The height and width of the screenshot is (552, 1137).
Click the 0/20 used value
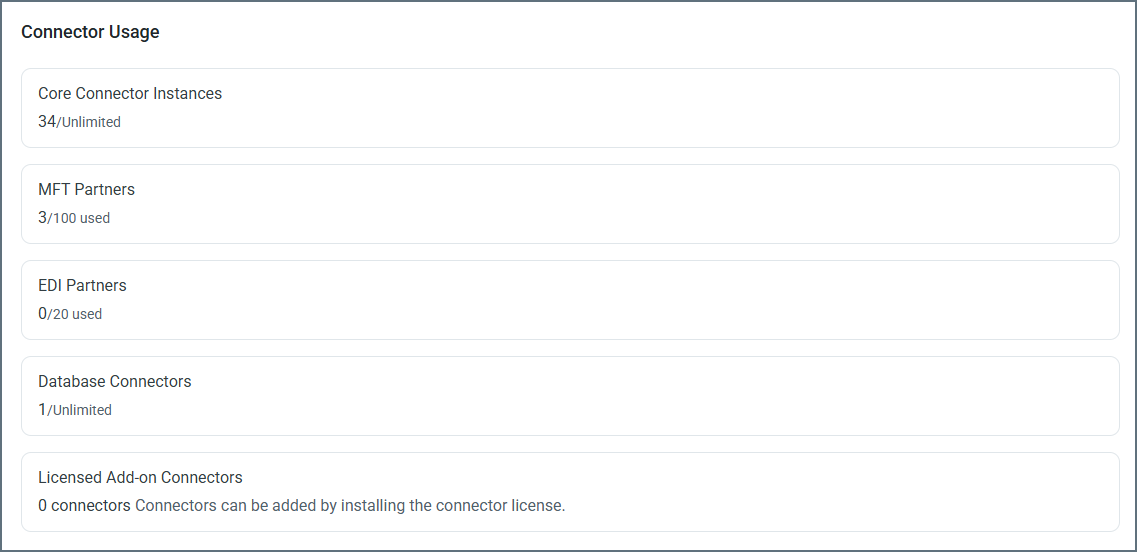point(70,314)
